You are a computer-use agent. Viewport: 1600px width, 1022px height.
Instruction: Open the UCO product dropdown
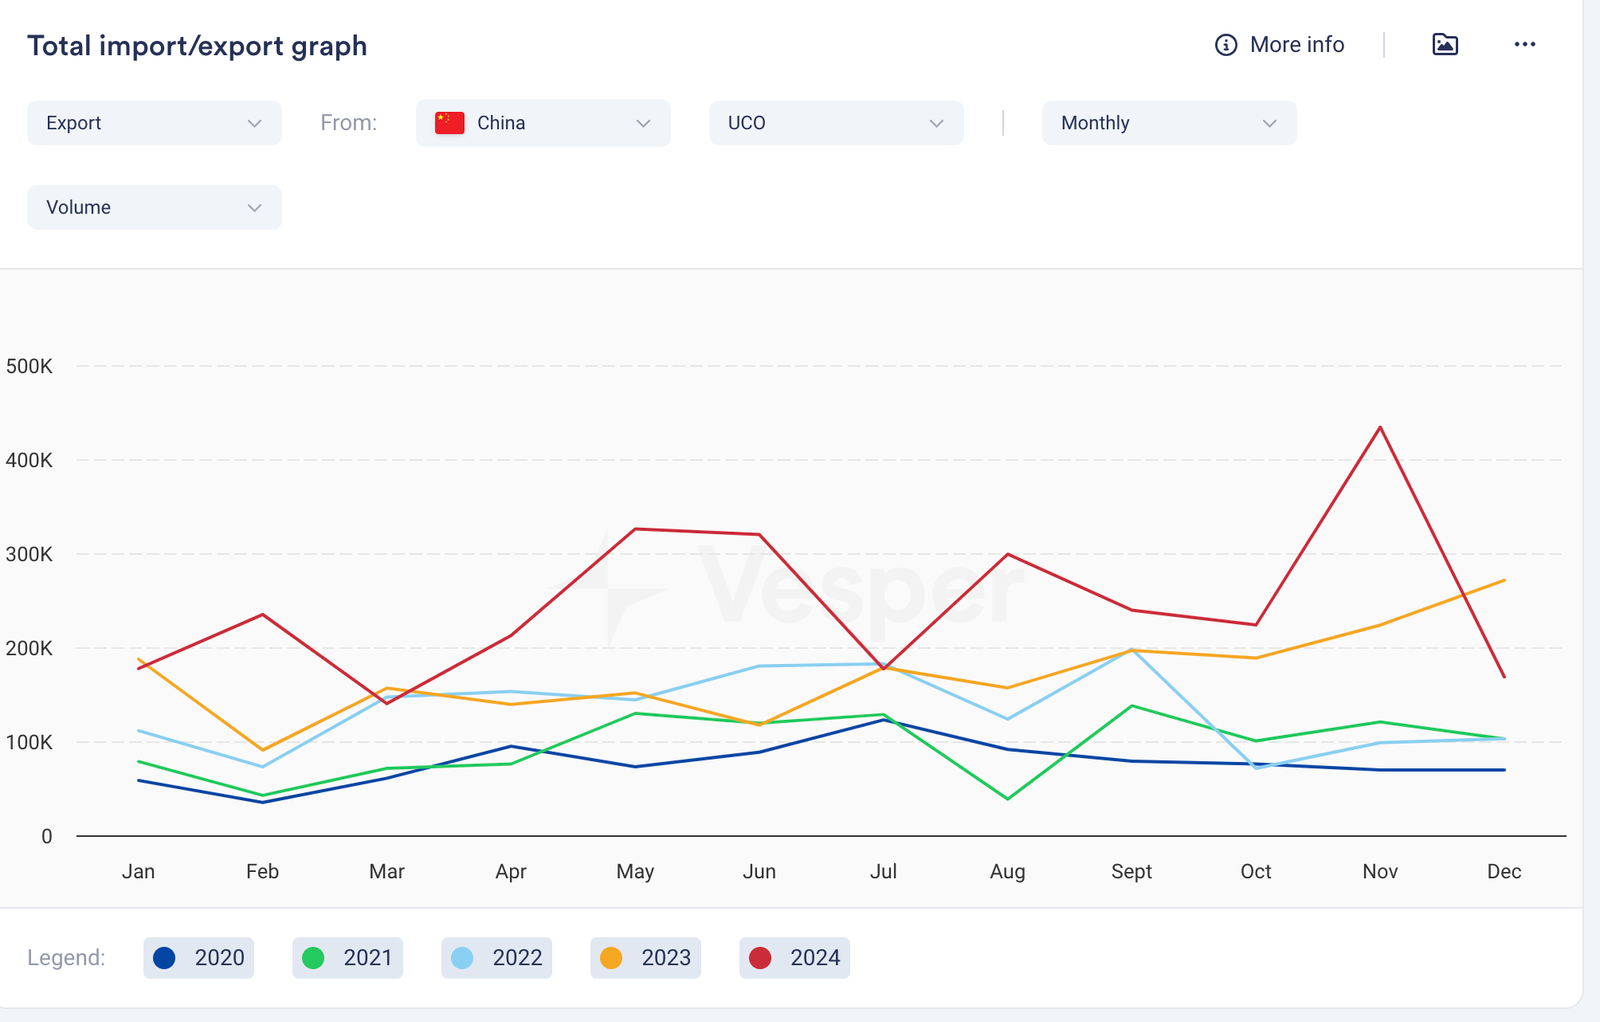click(836, 123)
